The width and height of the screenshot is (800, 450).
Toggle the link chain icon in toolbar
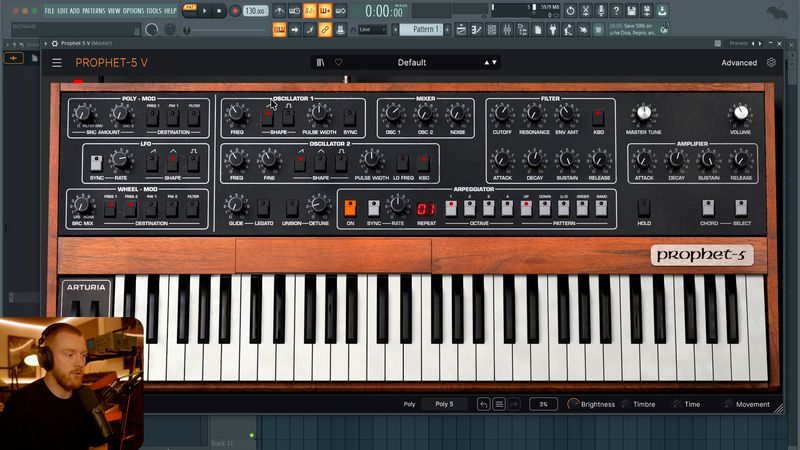(x=325, y=30)
